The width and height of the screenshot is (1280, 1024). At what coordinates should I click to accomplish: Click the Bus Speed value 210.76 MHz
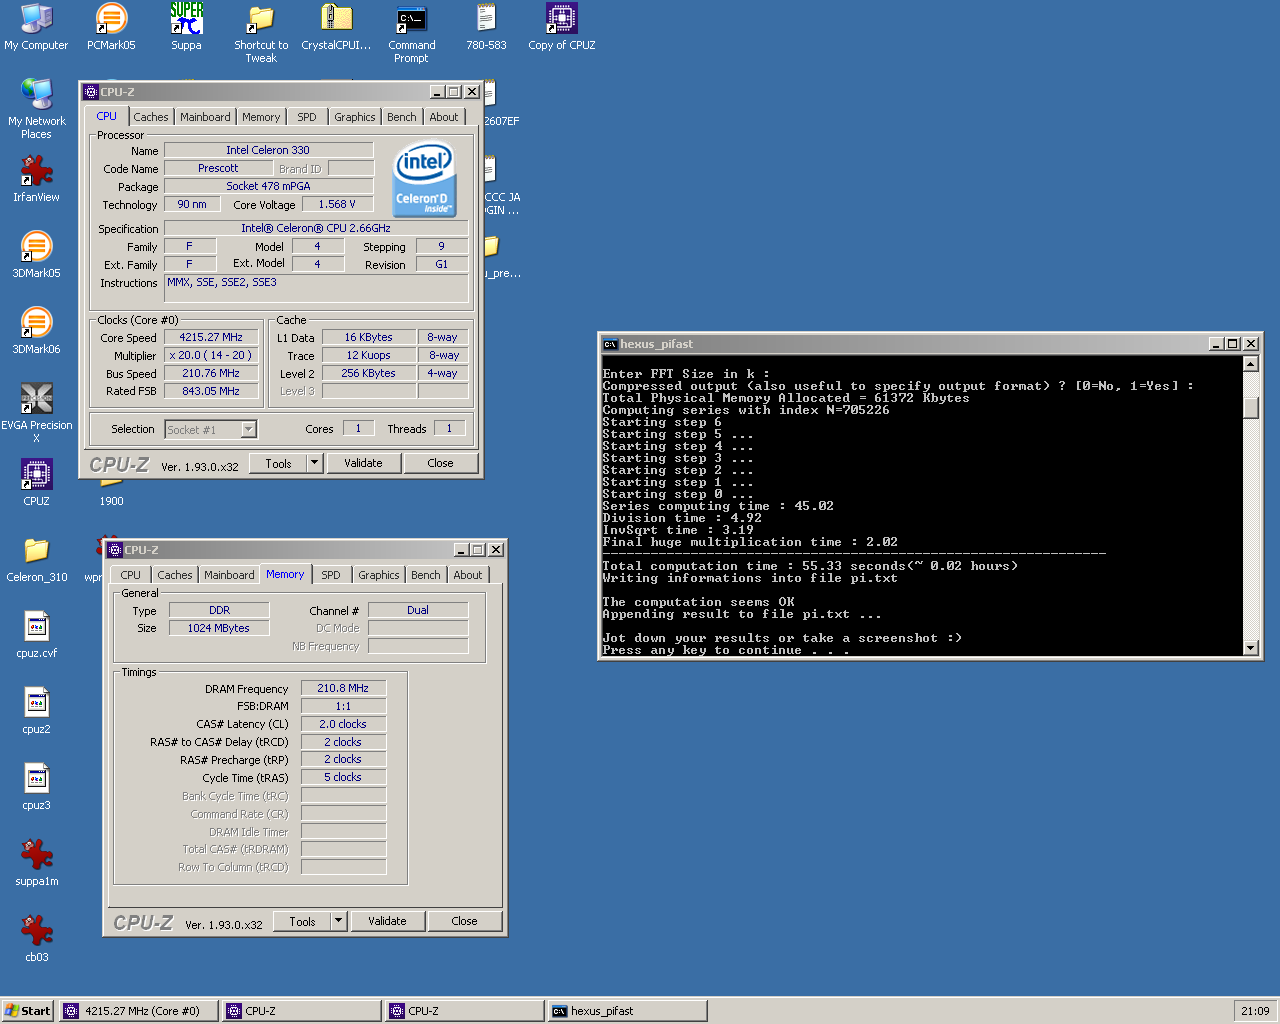211,373
